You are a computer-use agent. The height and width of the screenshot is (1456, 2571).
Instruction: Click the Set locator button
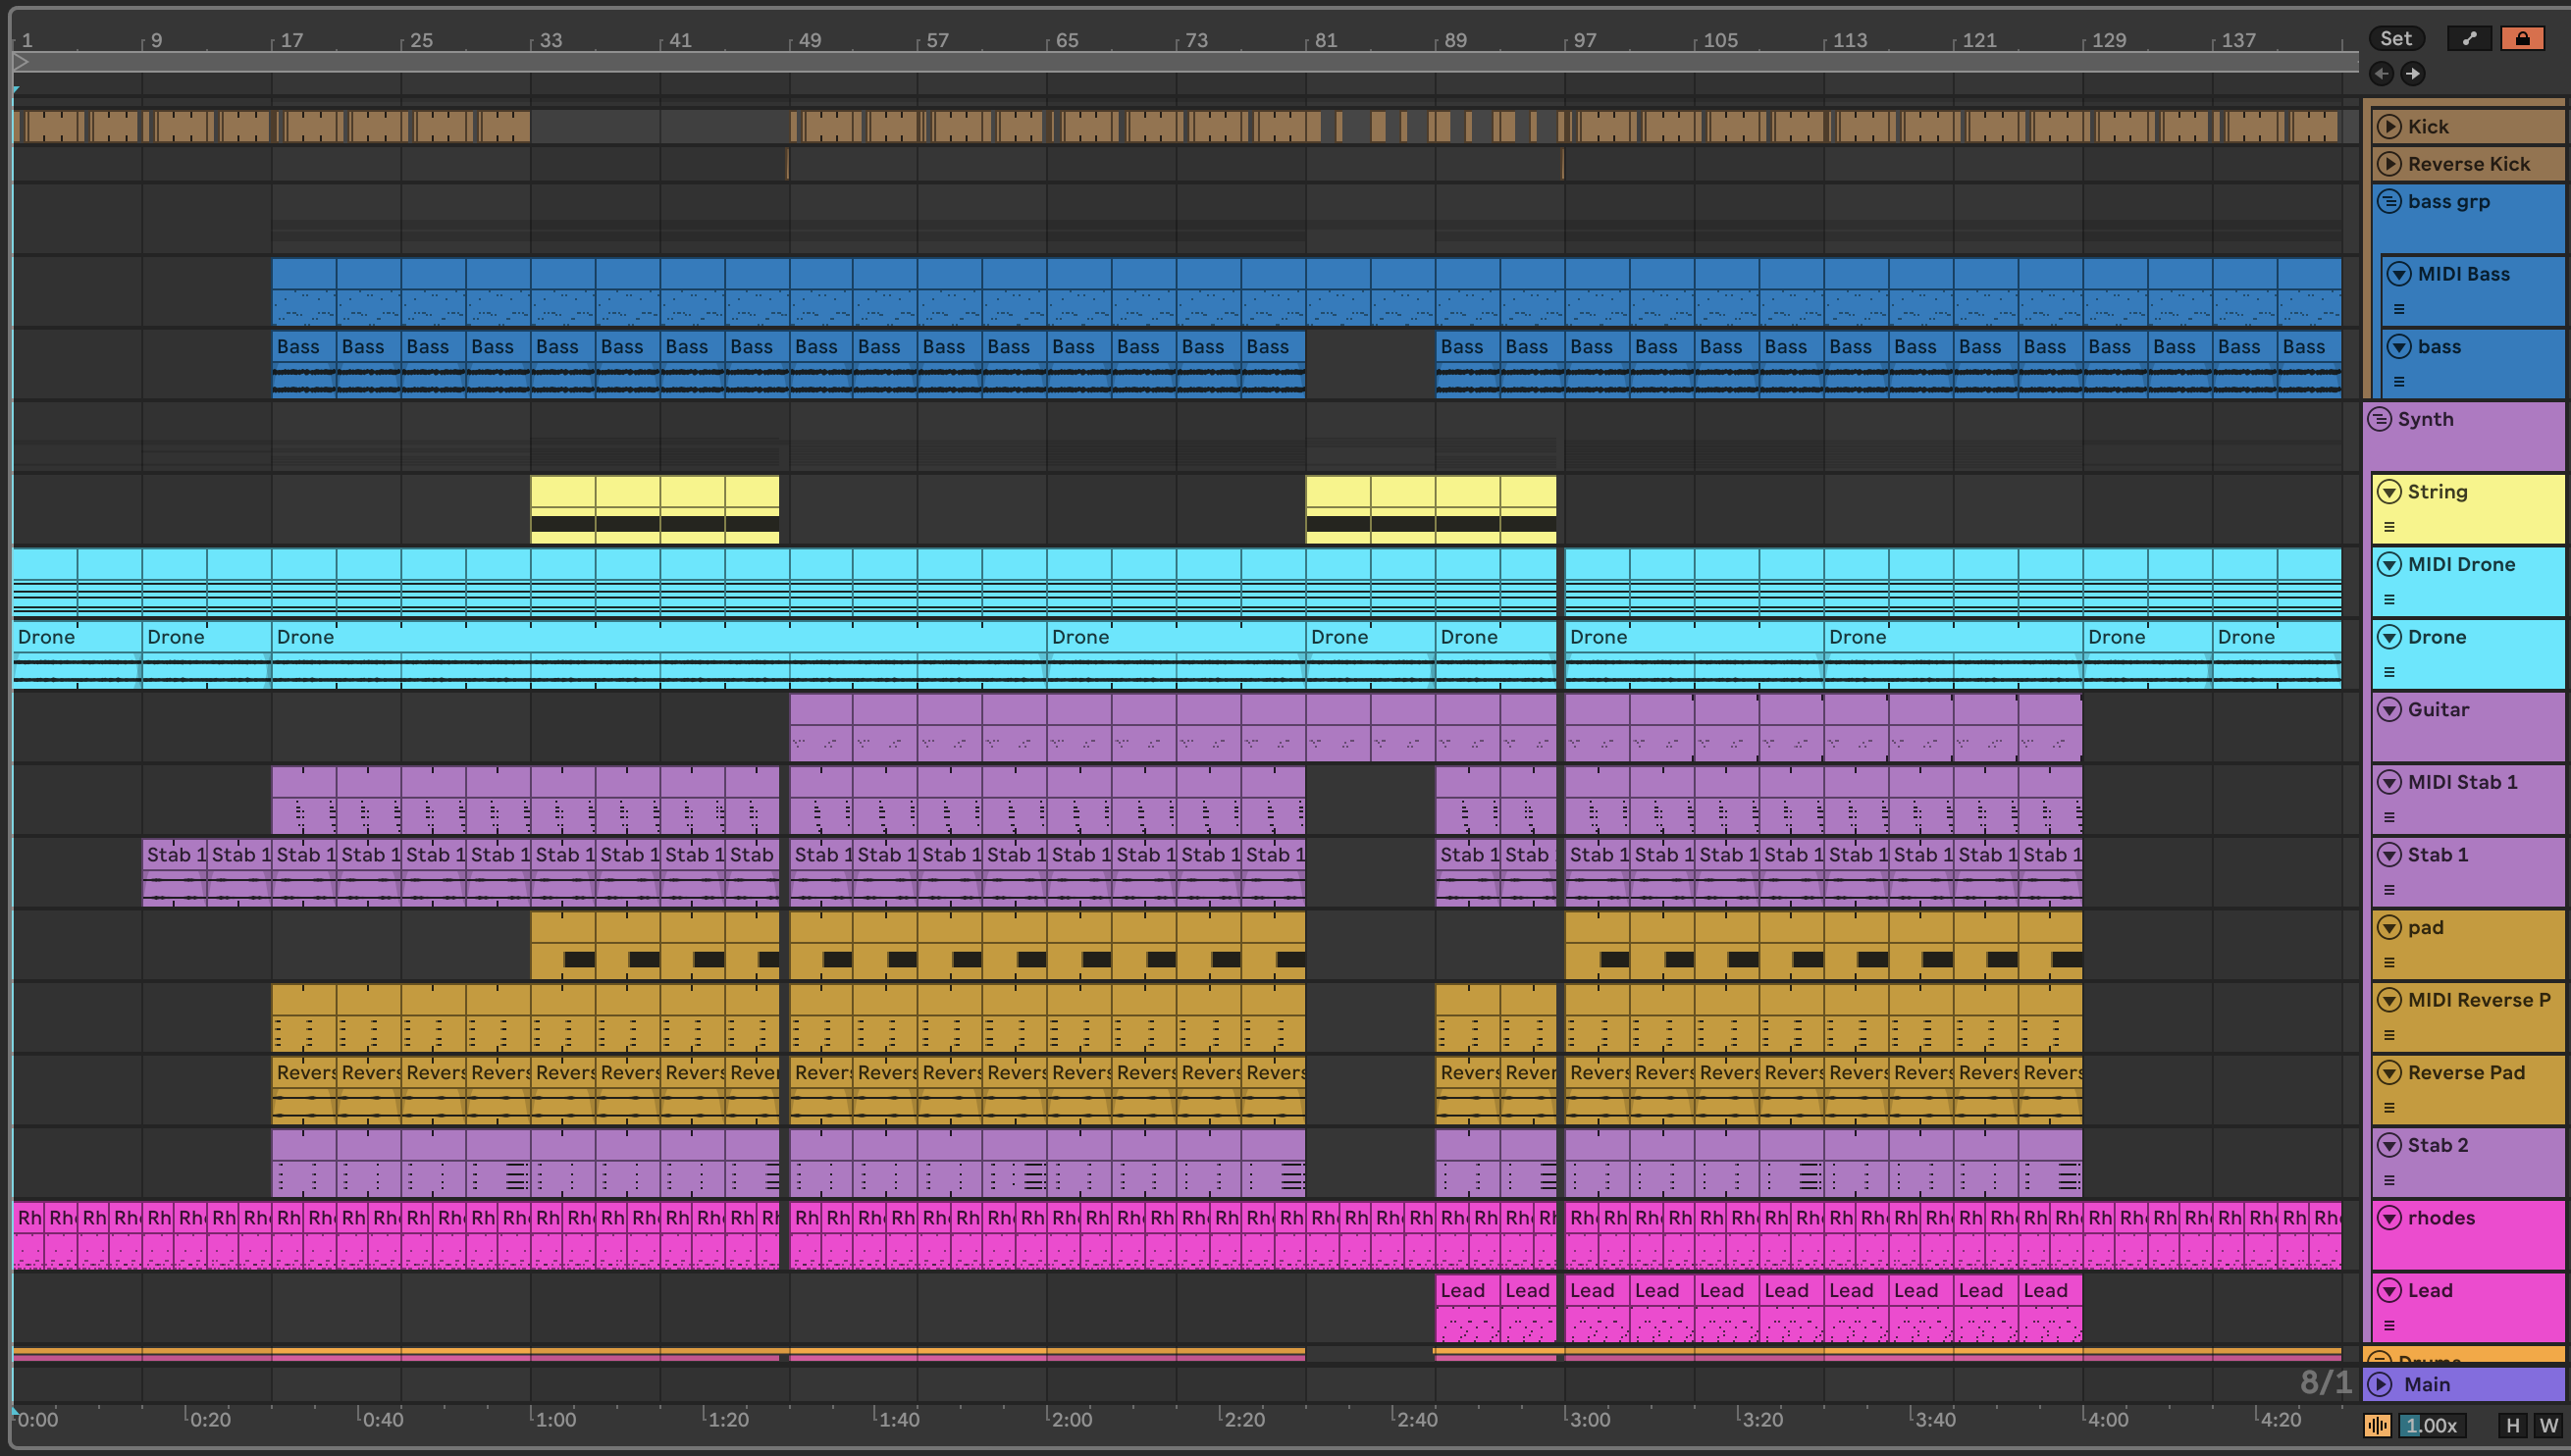pos(2395,38)
